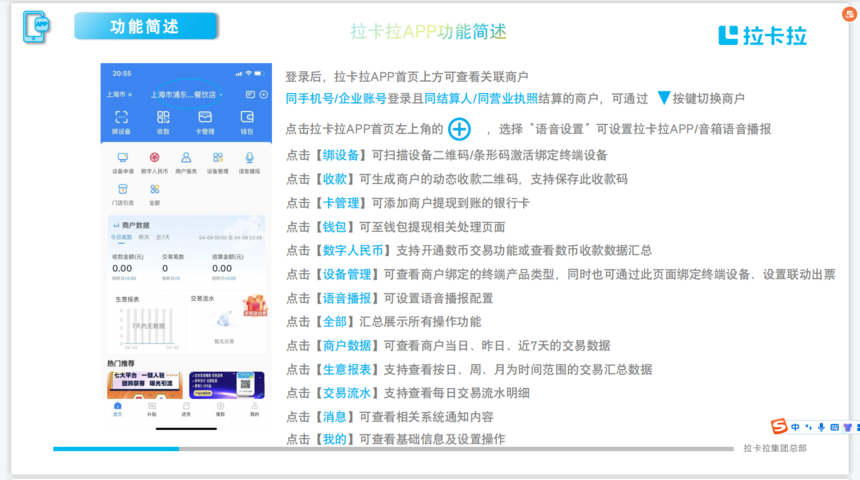The image size is (860, 480).
Task: Select the 昨天 data tab
Action: pos(144,238)
